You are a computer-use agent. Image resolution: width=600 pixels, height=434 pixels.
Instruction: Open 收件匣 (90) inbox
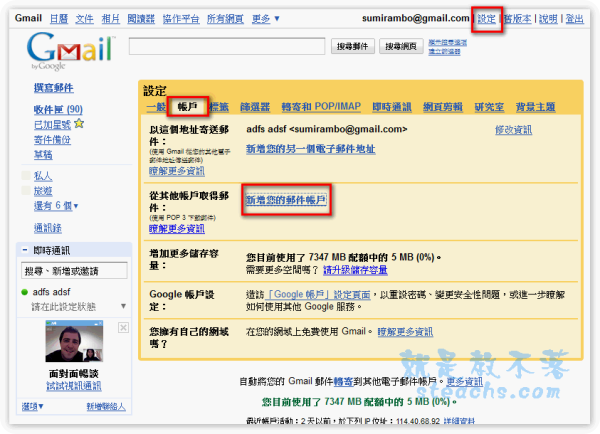58,109
